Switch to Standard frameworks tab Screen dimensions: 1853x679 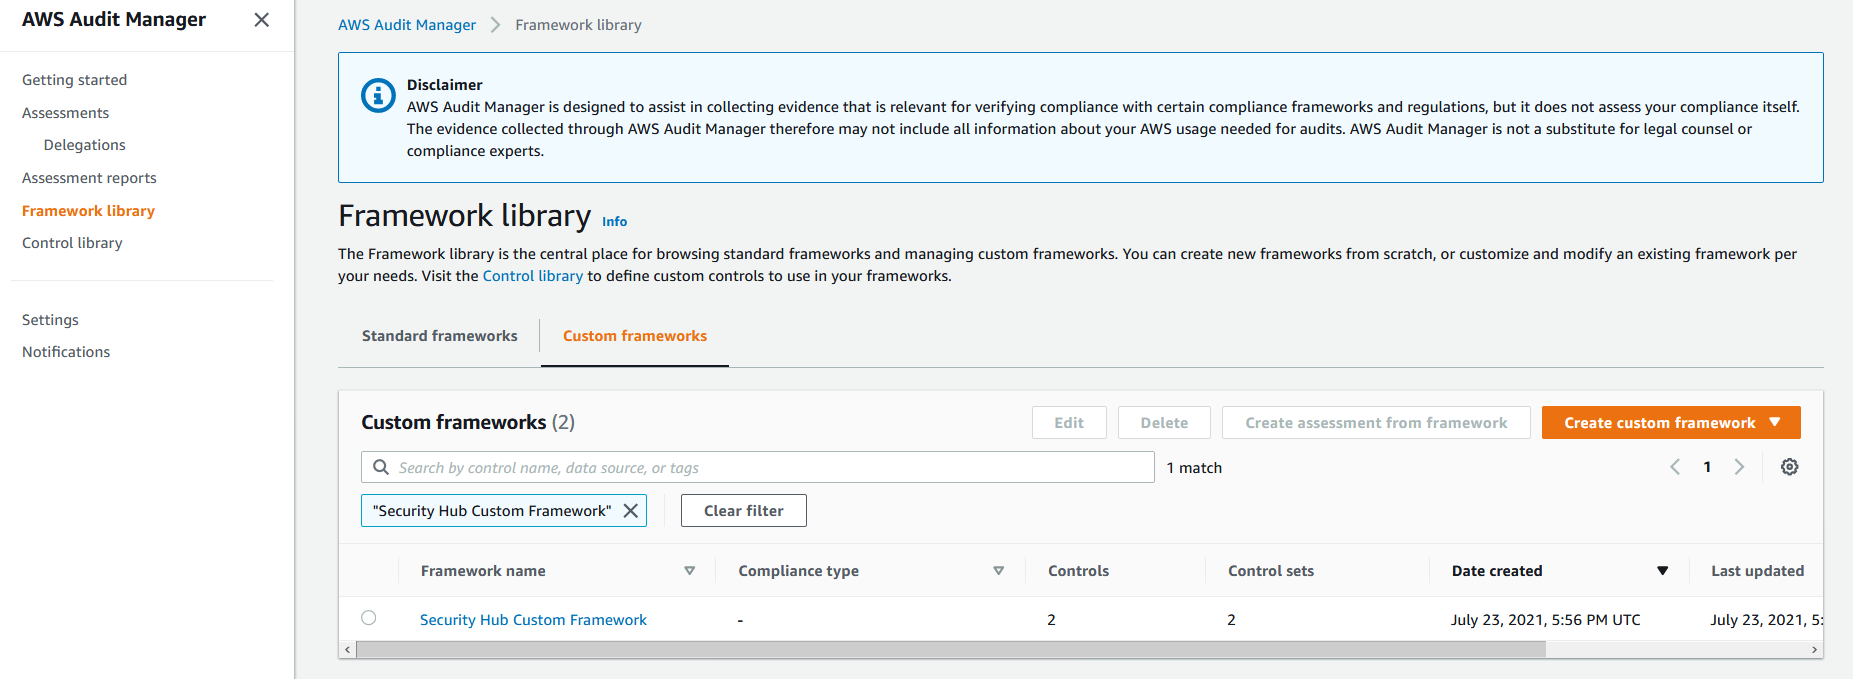pyautogui.click(x=440, y=336)
